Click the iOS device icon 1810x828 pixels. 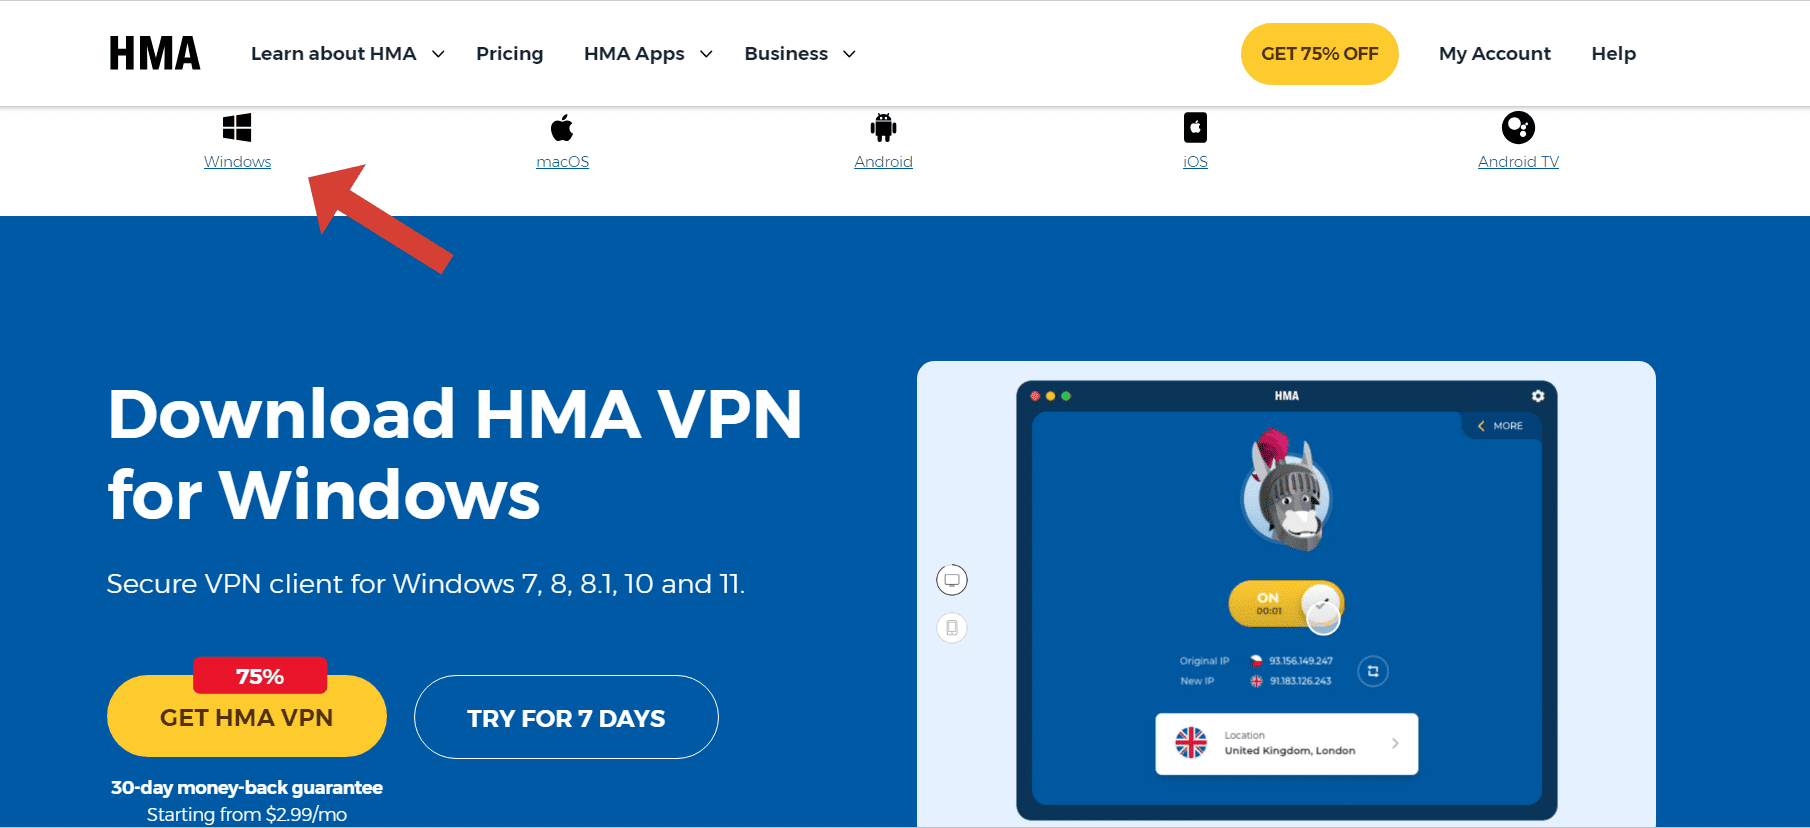pos(1195,127)
